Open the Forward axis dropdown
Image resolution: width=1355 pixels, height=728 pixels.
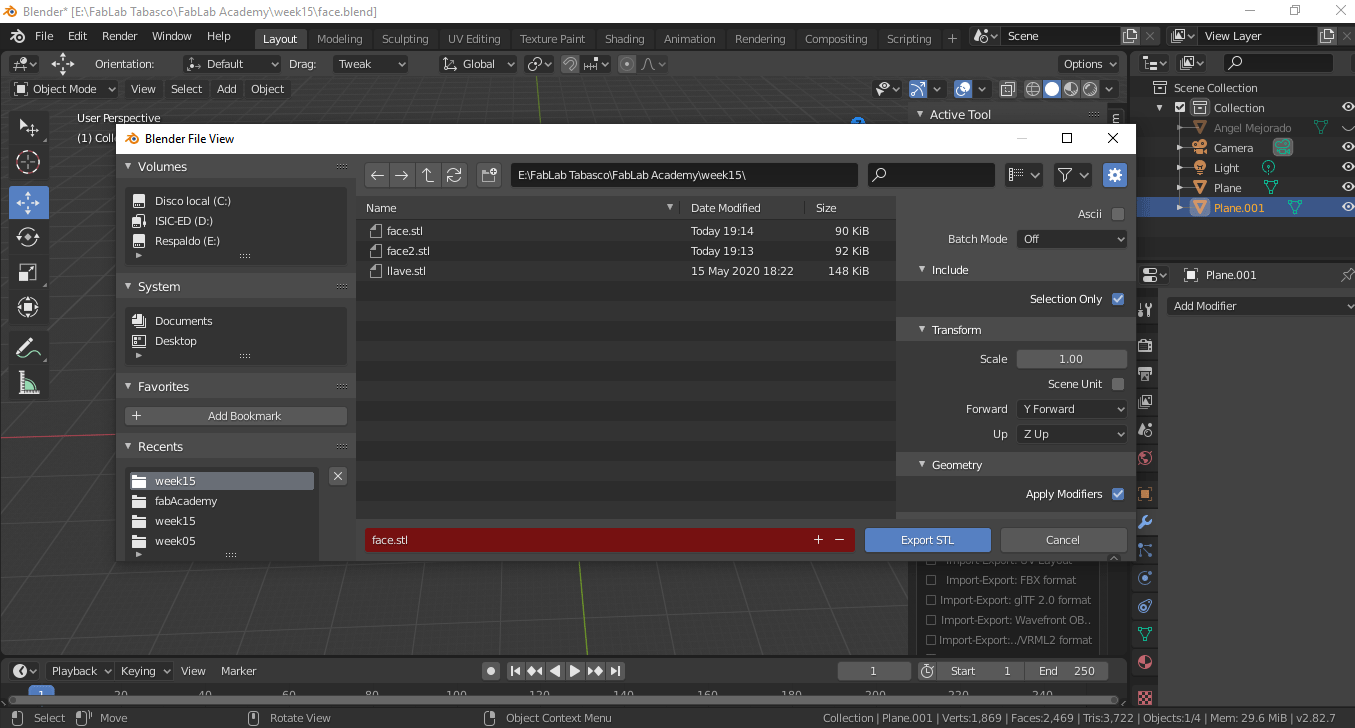pyautogui.click(x=1072, y=409)
